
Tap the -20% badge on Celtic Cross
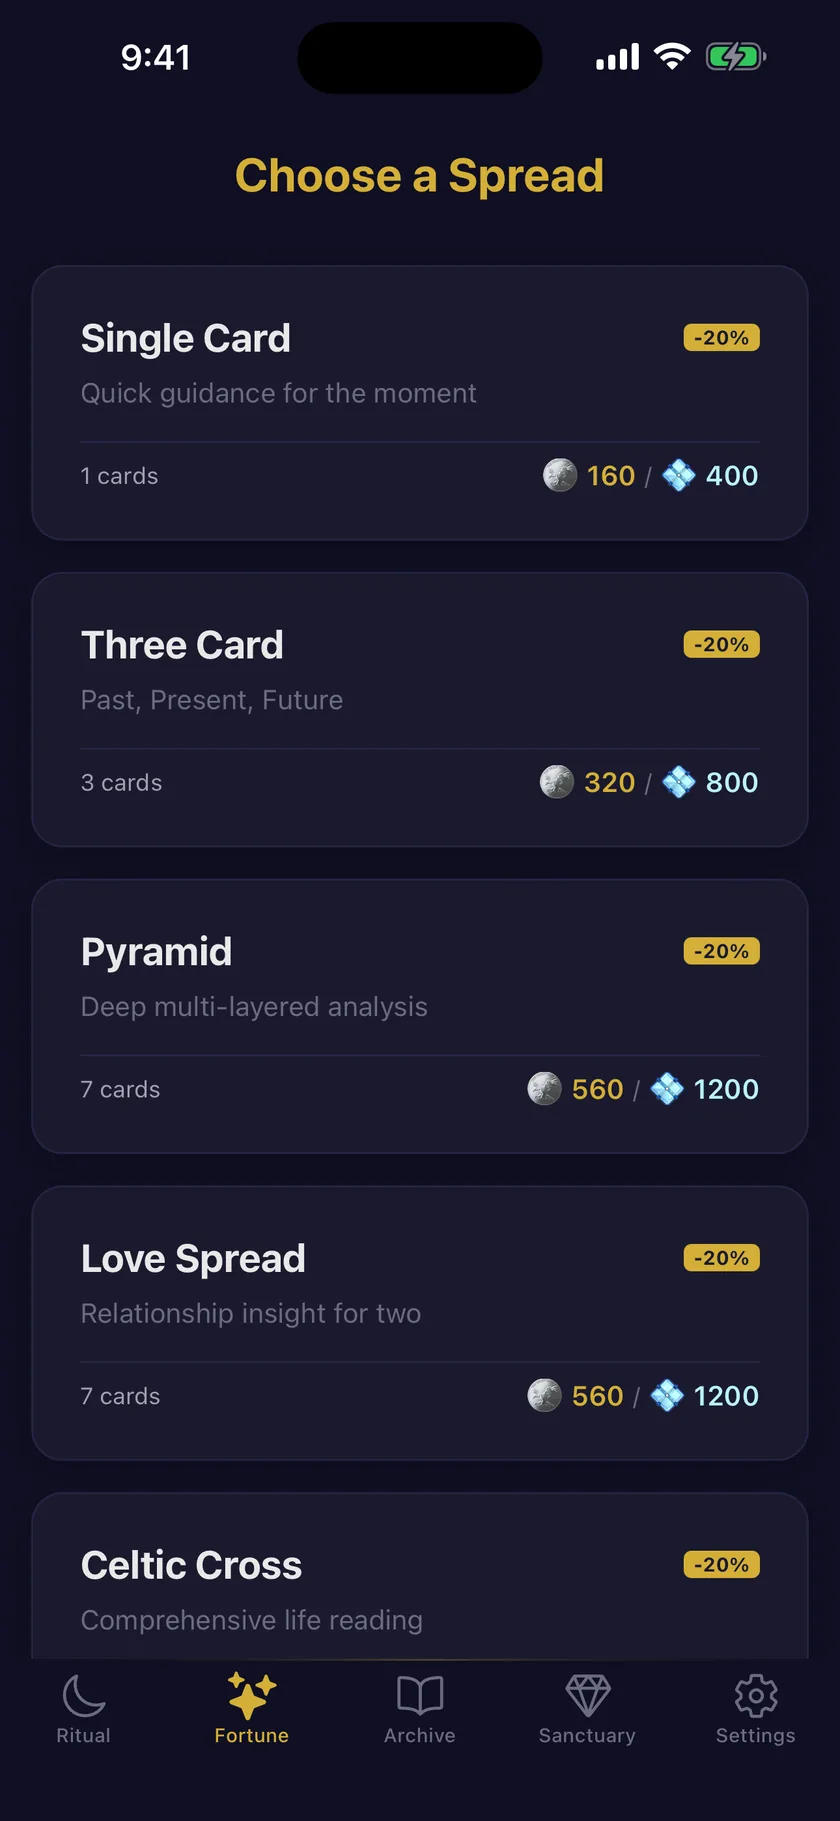pyautogui.click(x=722, y=1565)
